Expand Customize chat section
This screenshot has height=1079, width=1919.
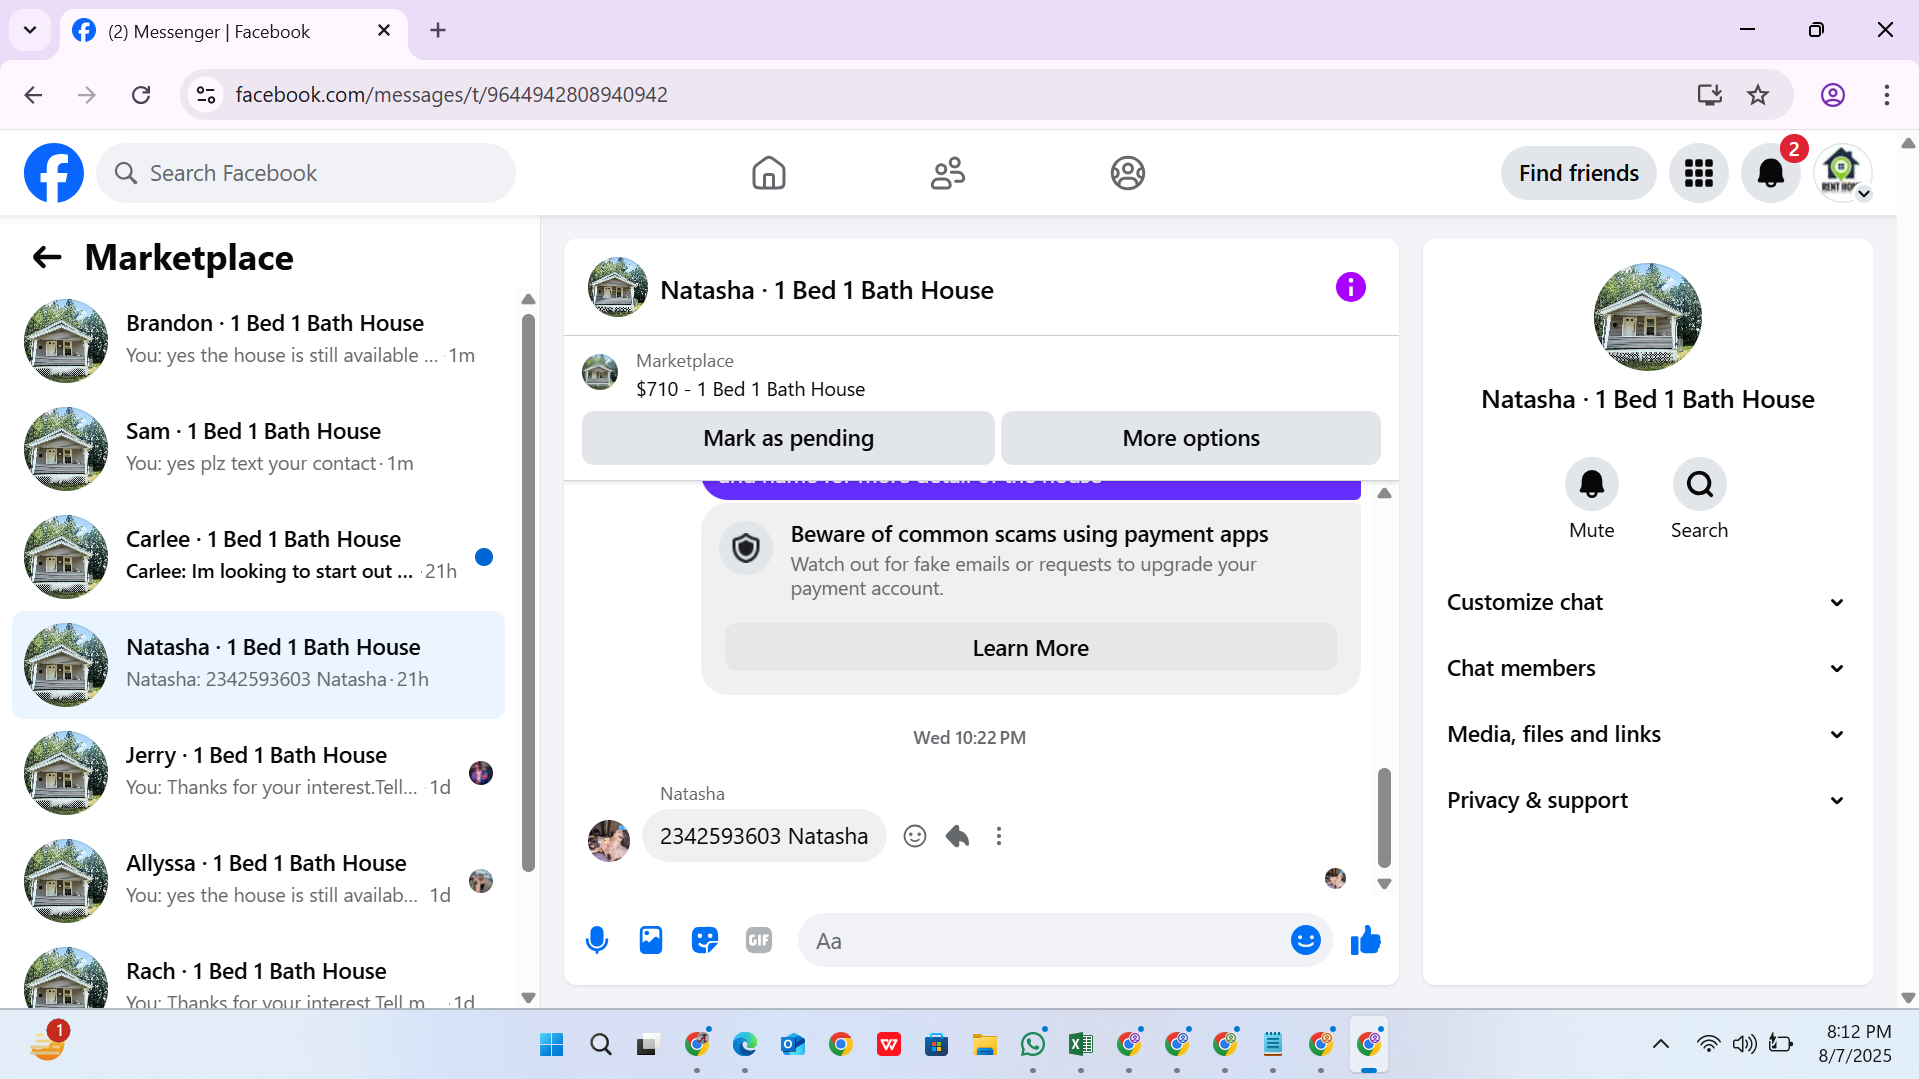pyautogui.click(x=1647, y=602)
